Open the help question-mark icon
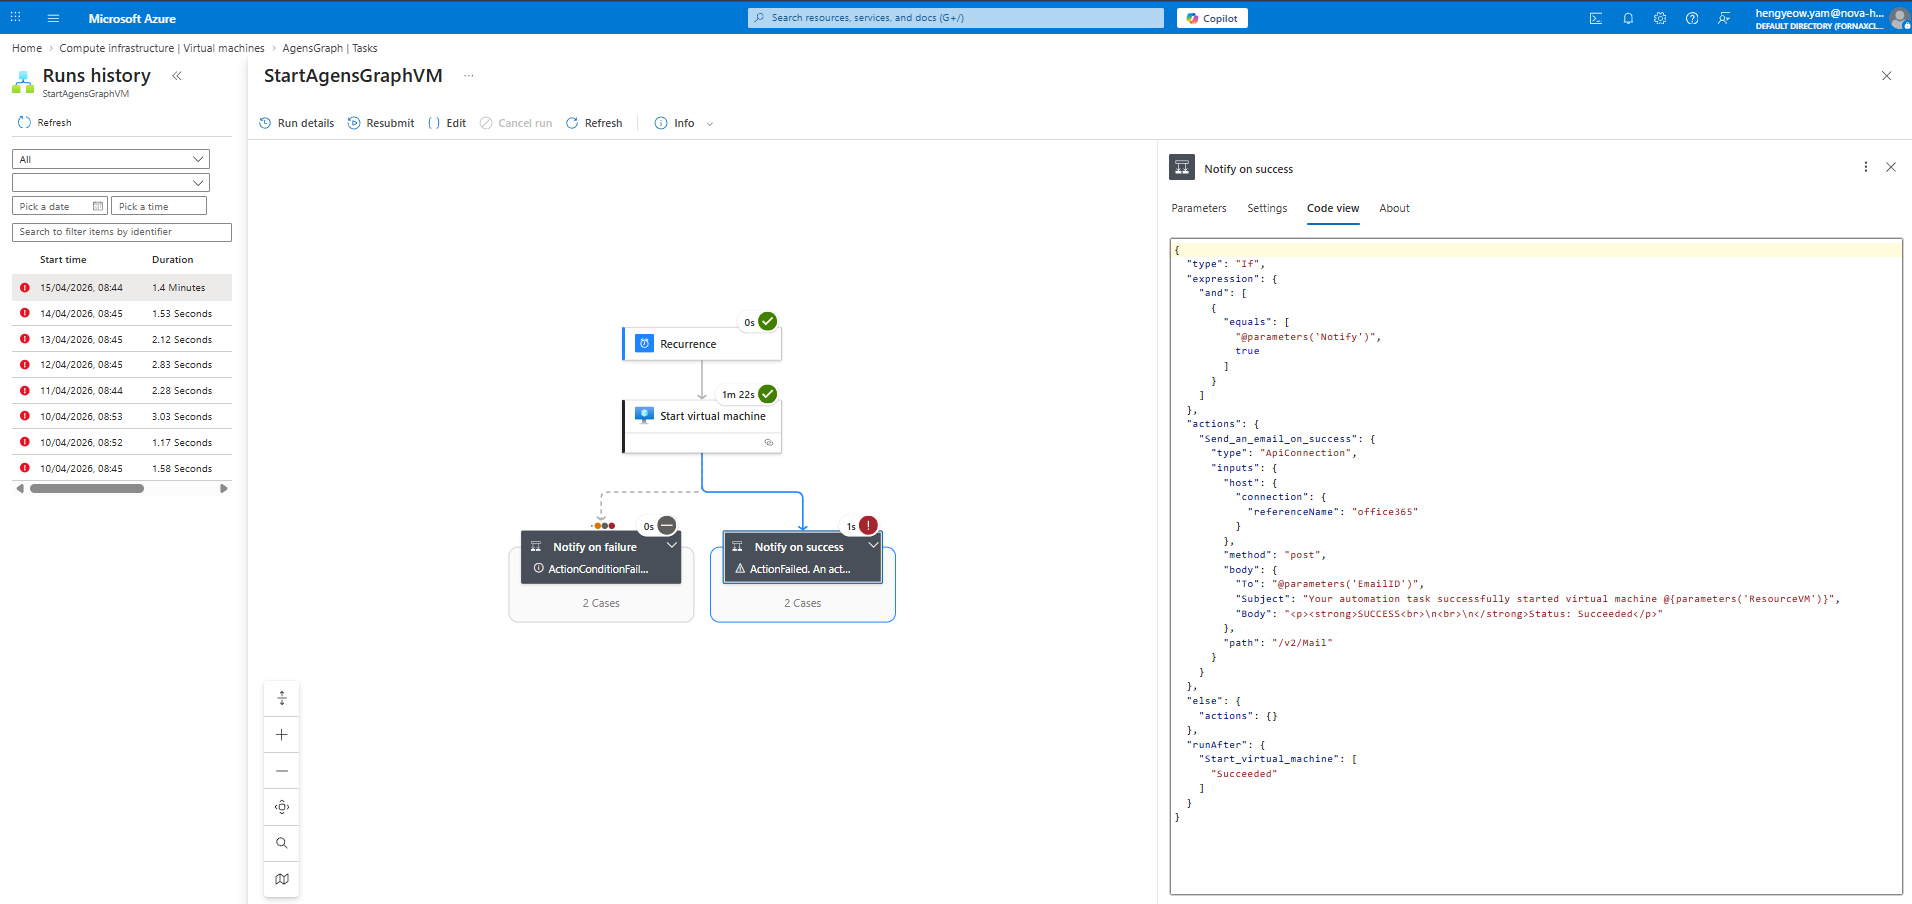 (1692, 18)
